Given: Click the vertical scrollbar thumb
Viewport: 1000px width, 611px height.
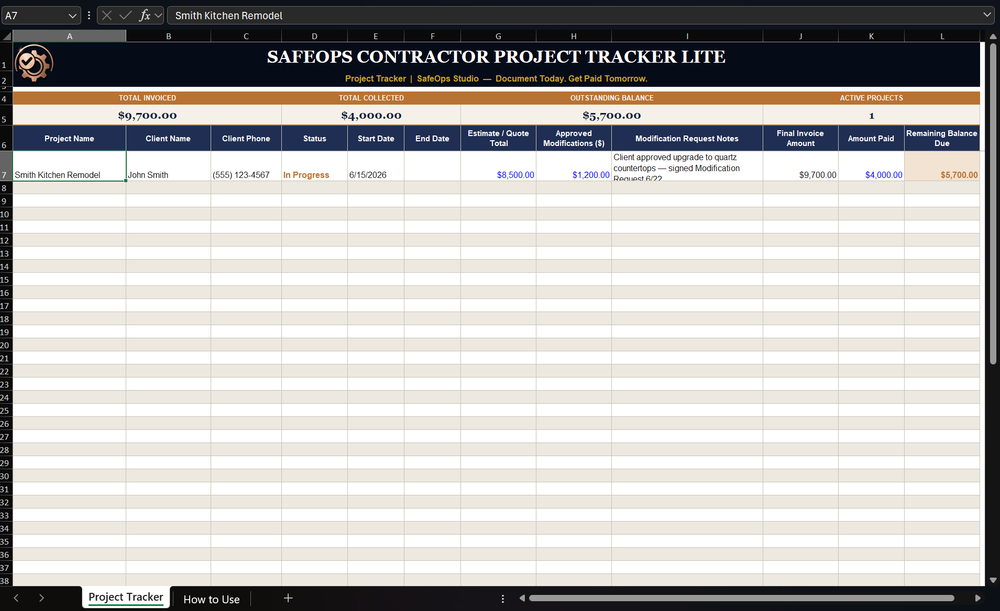Looking at the screenshot, I should 992,203.
